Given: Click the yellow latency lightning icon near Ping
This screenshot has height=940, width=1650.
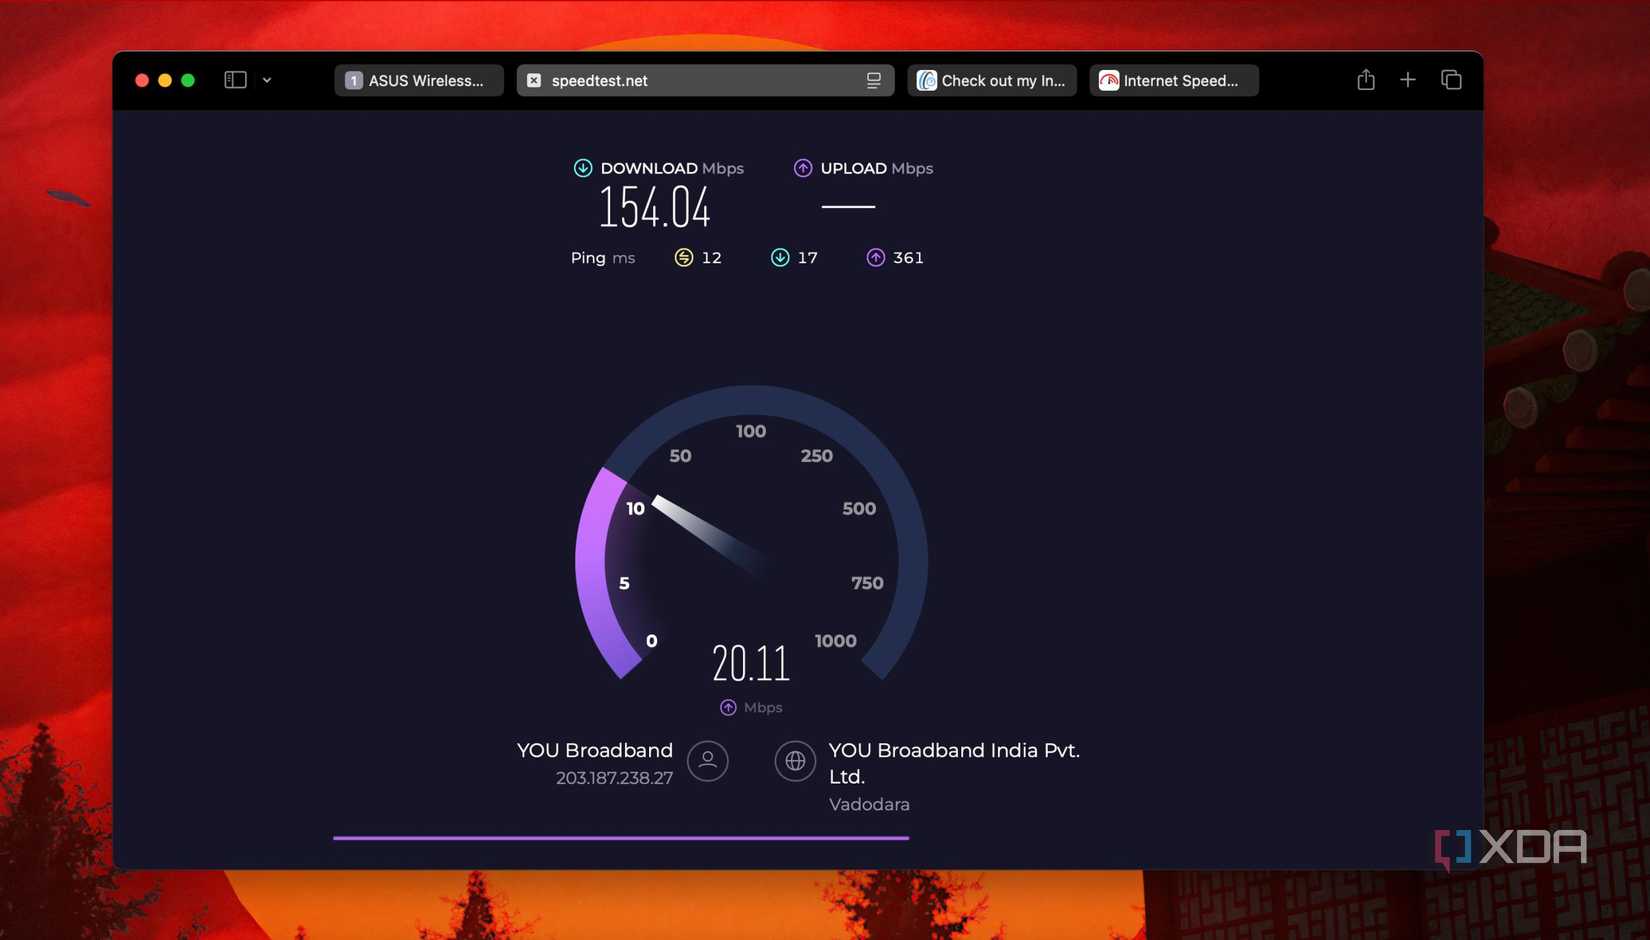Looking at the screenshot, I should pyautogui.click(x=682, y=257).
